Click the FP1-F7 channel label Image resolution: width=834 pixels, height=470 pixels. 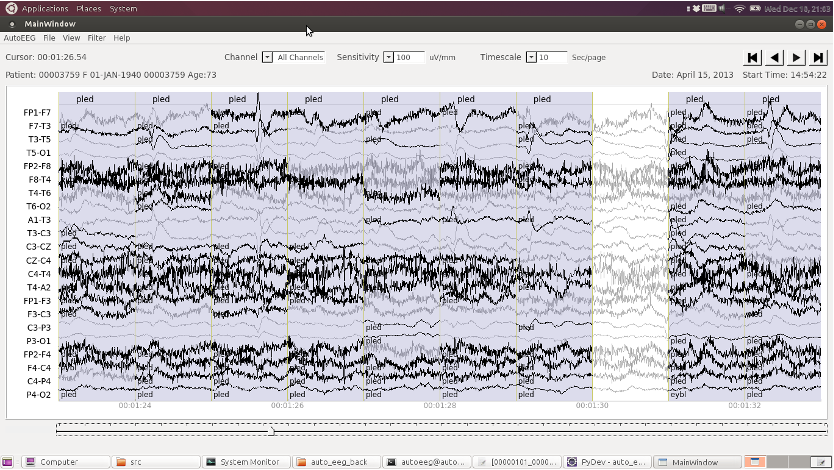click(x=37, y=113)
